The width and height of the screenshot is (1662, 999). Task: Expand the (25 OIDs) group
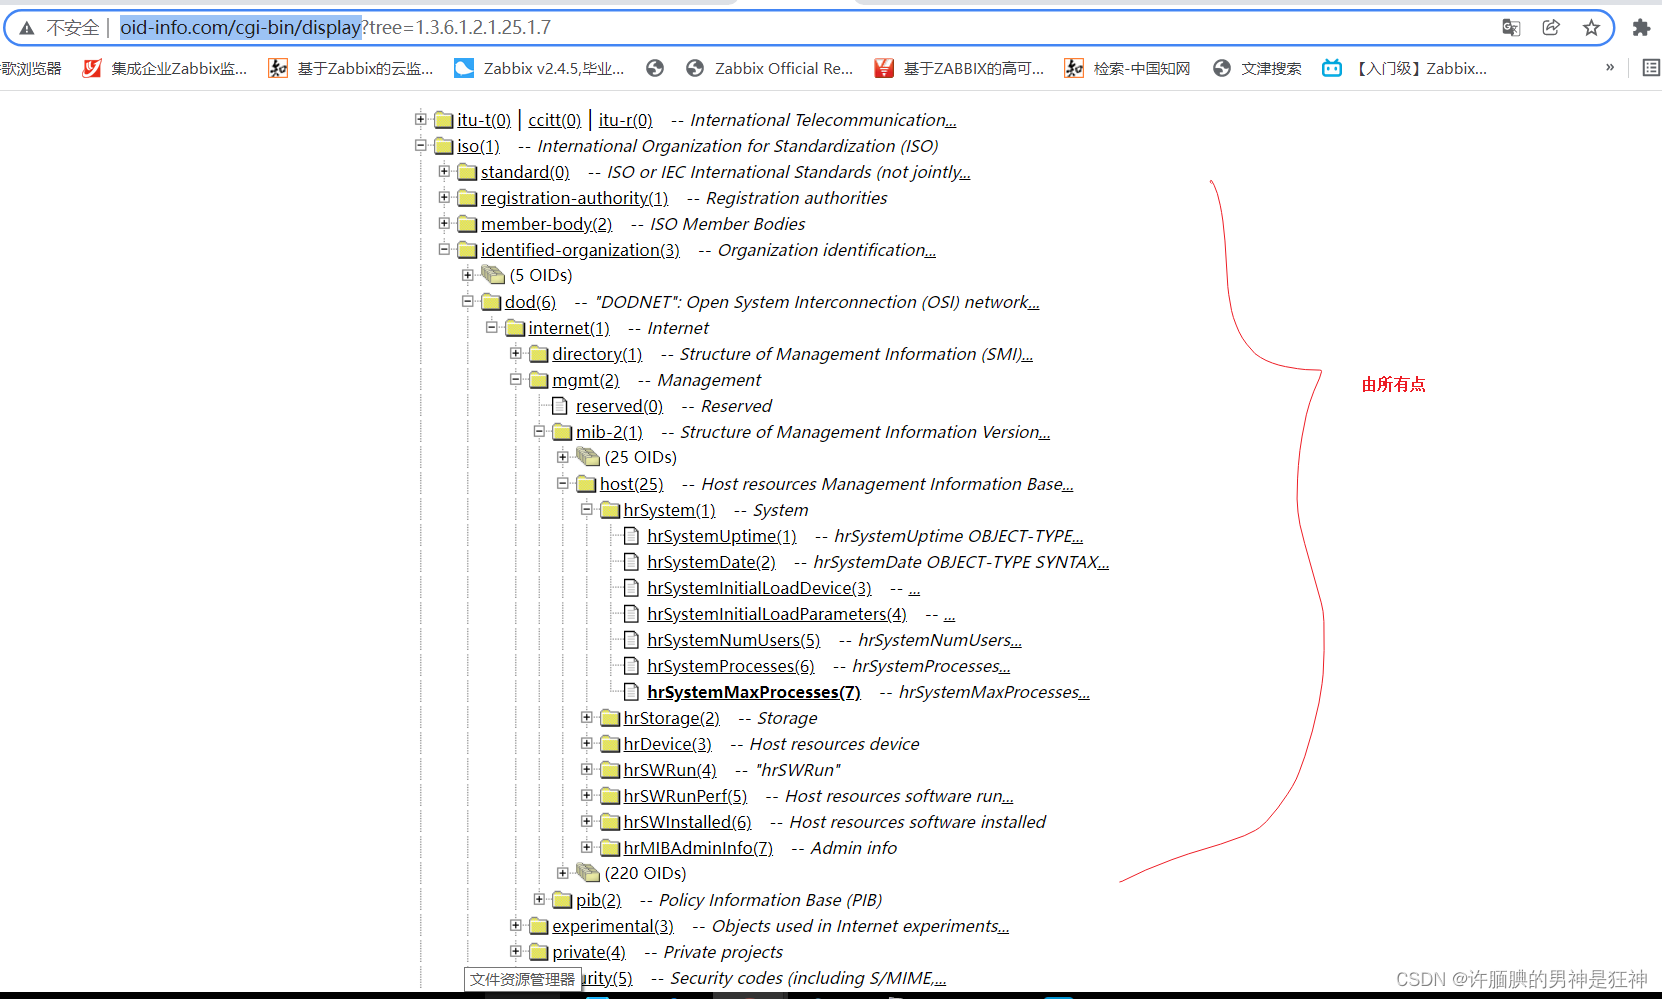(x=563, y=457)
